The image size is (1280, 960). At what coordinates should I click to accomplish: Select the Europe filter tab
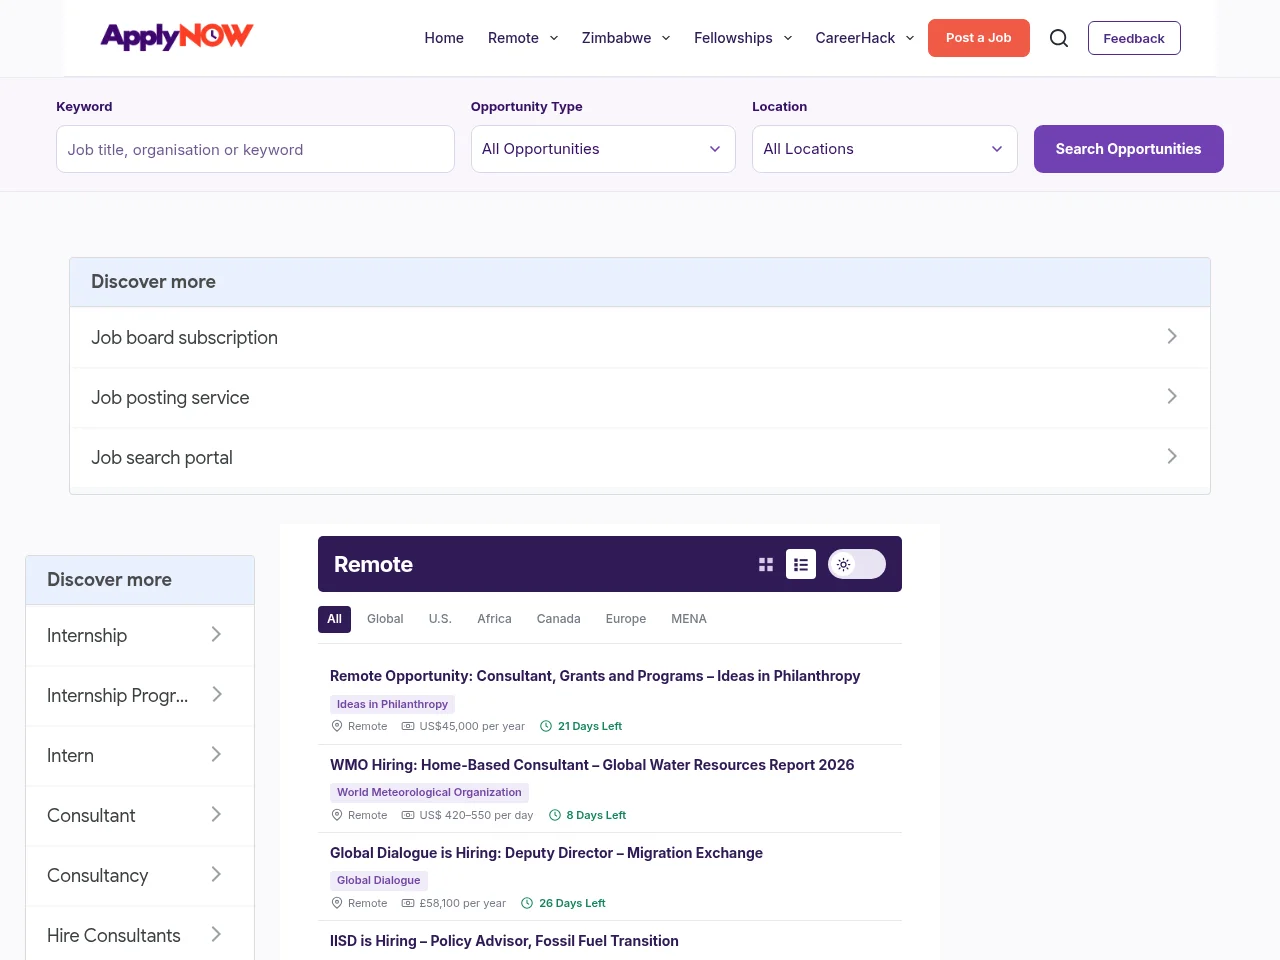626,619
